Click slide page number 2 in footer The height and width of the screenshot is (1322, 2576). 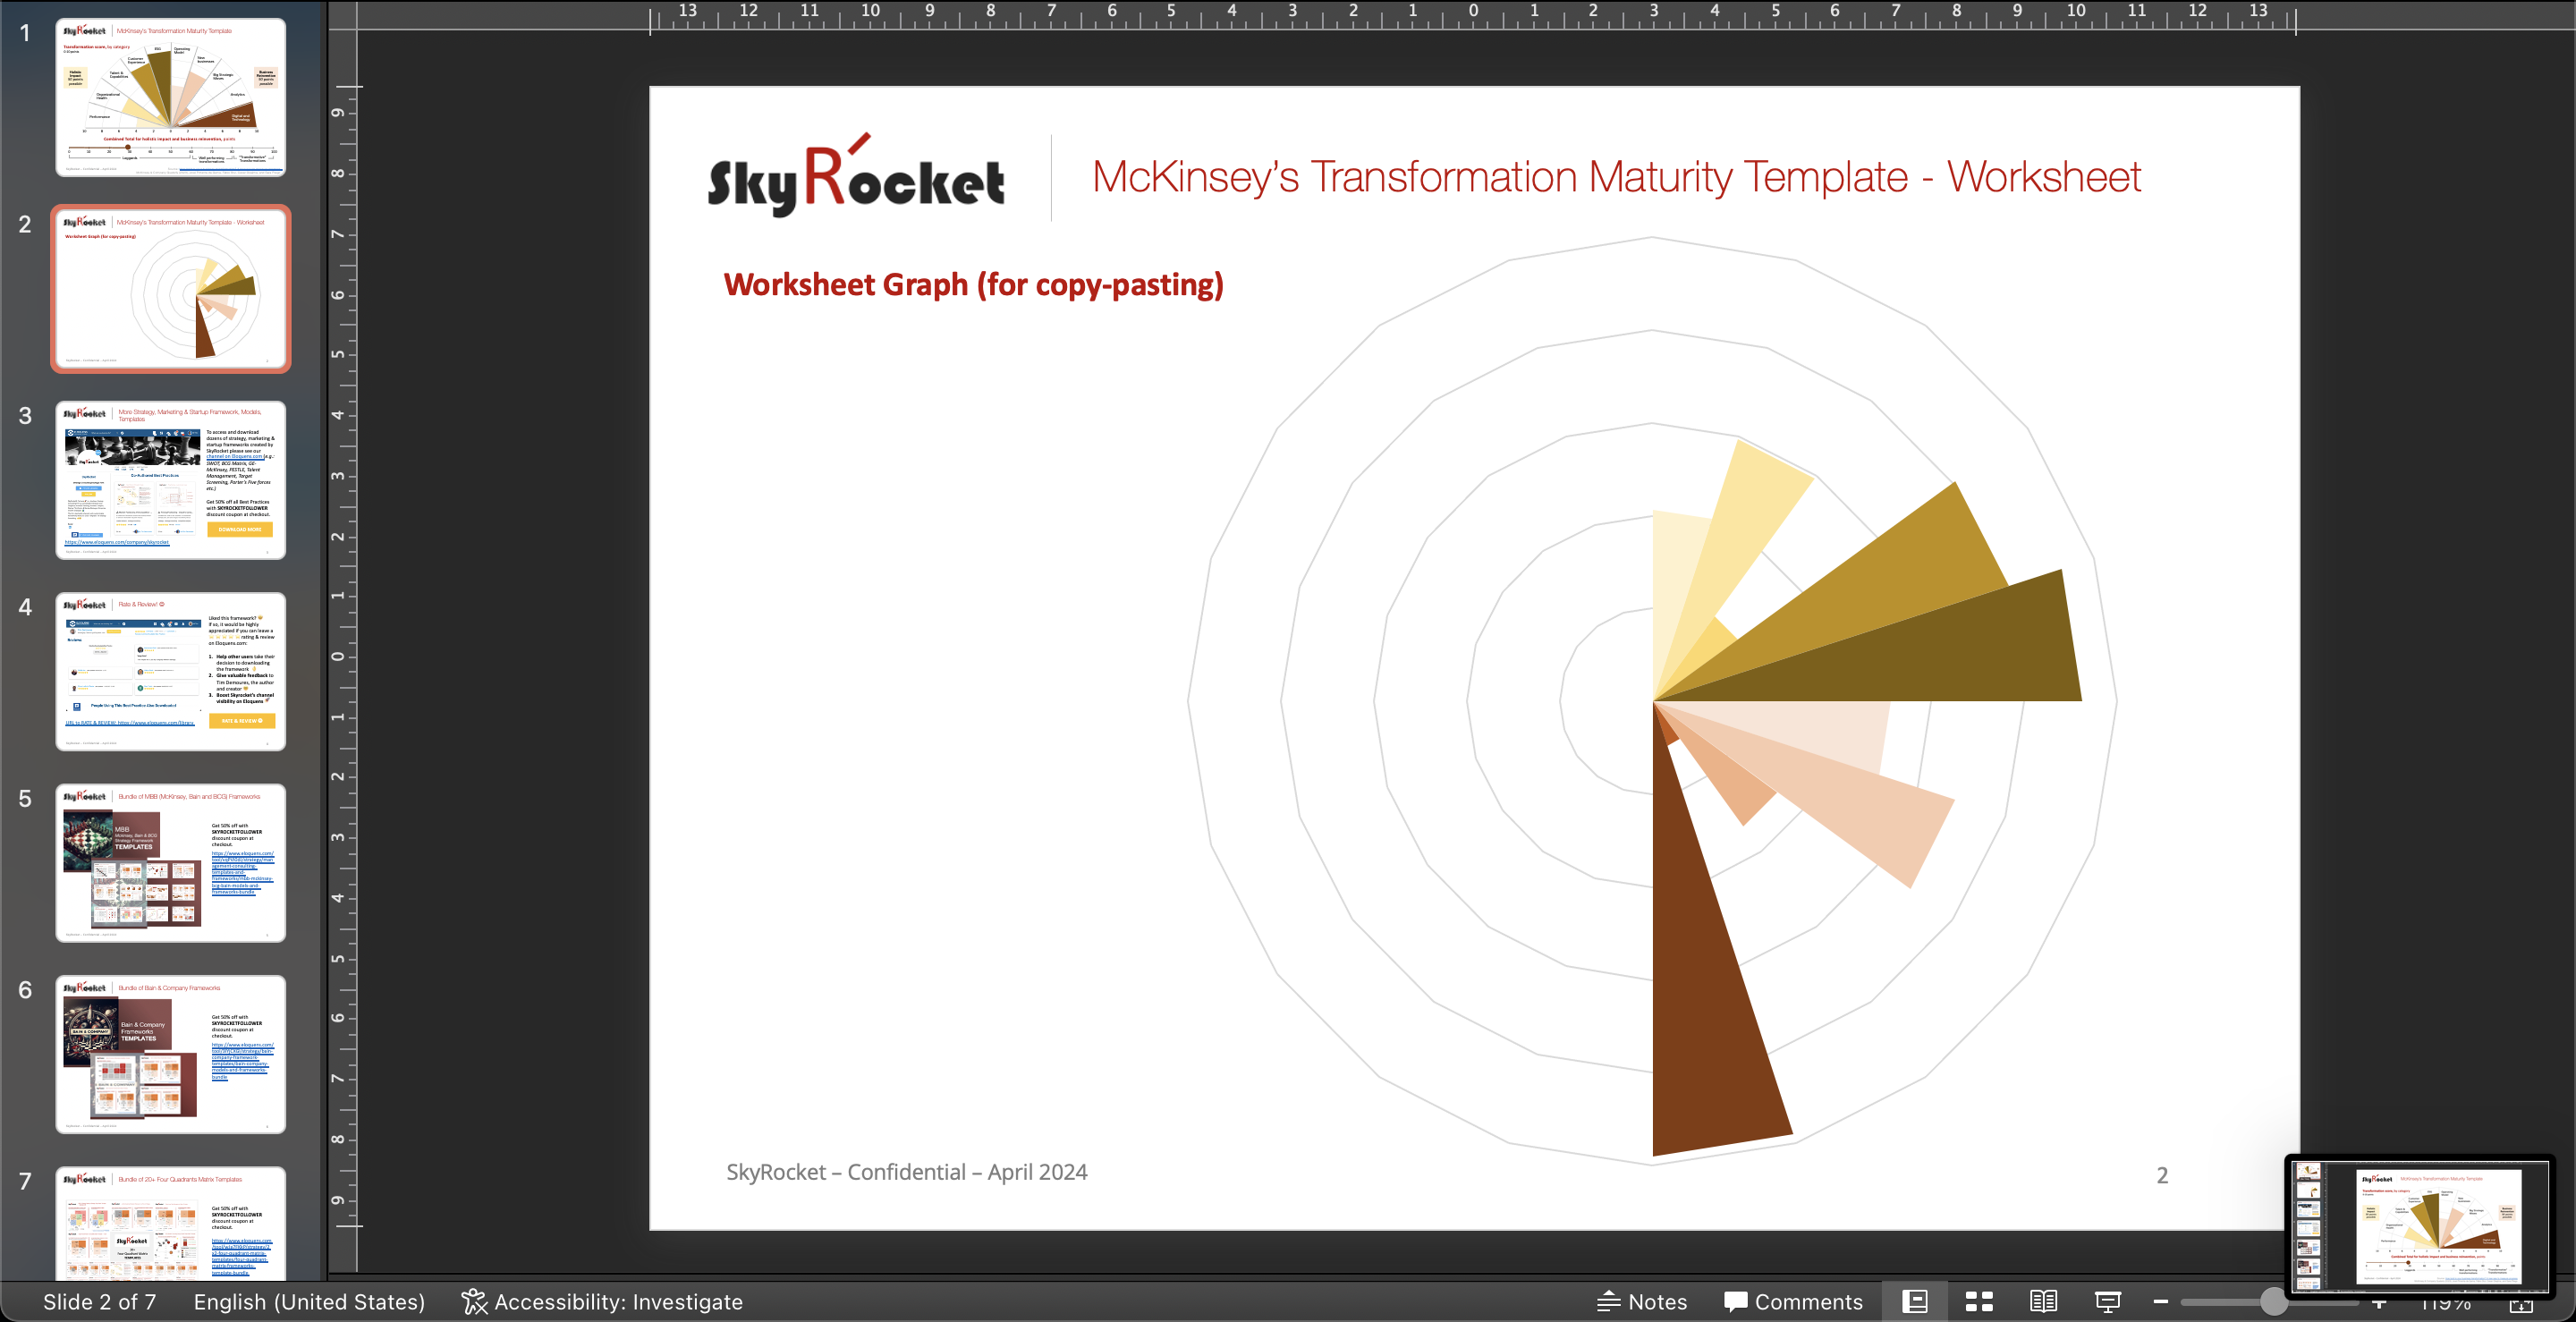pyautogui.click(x=2162, y=1175)
